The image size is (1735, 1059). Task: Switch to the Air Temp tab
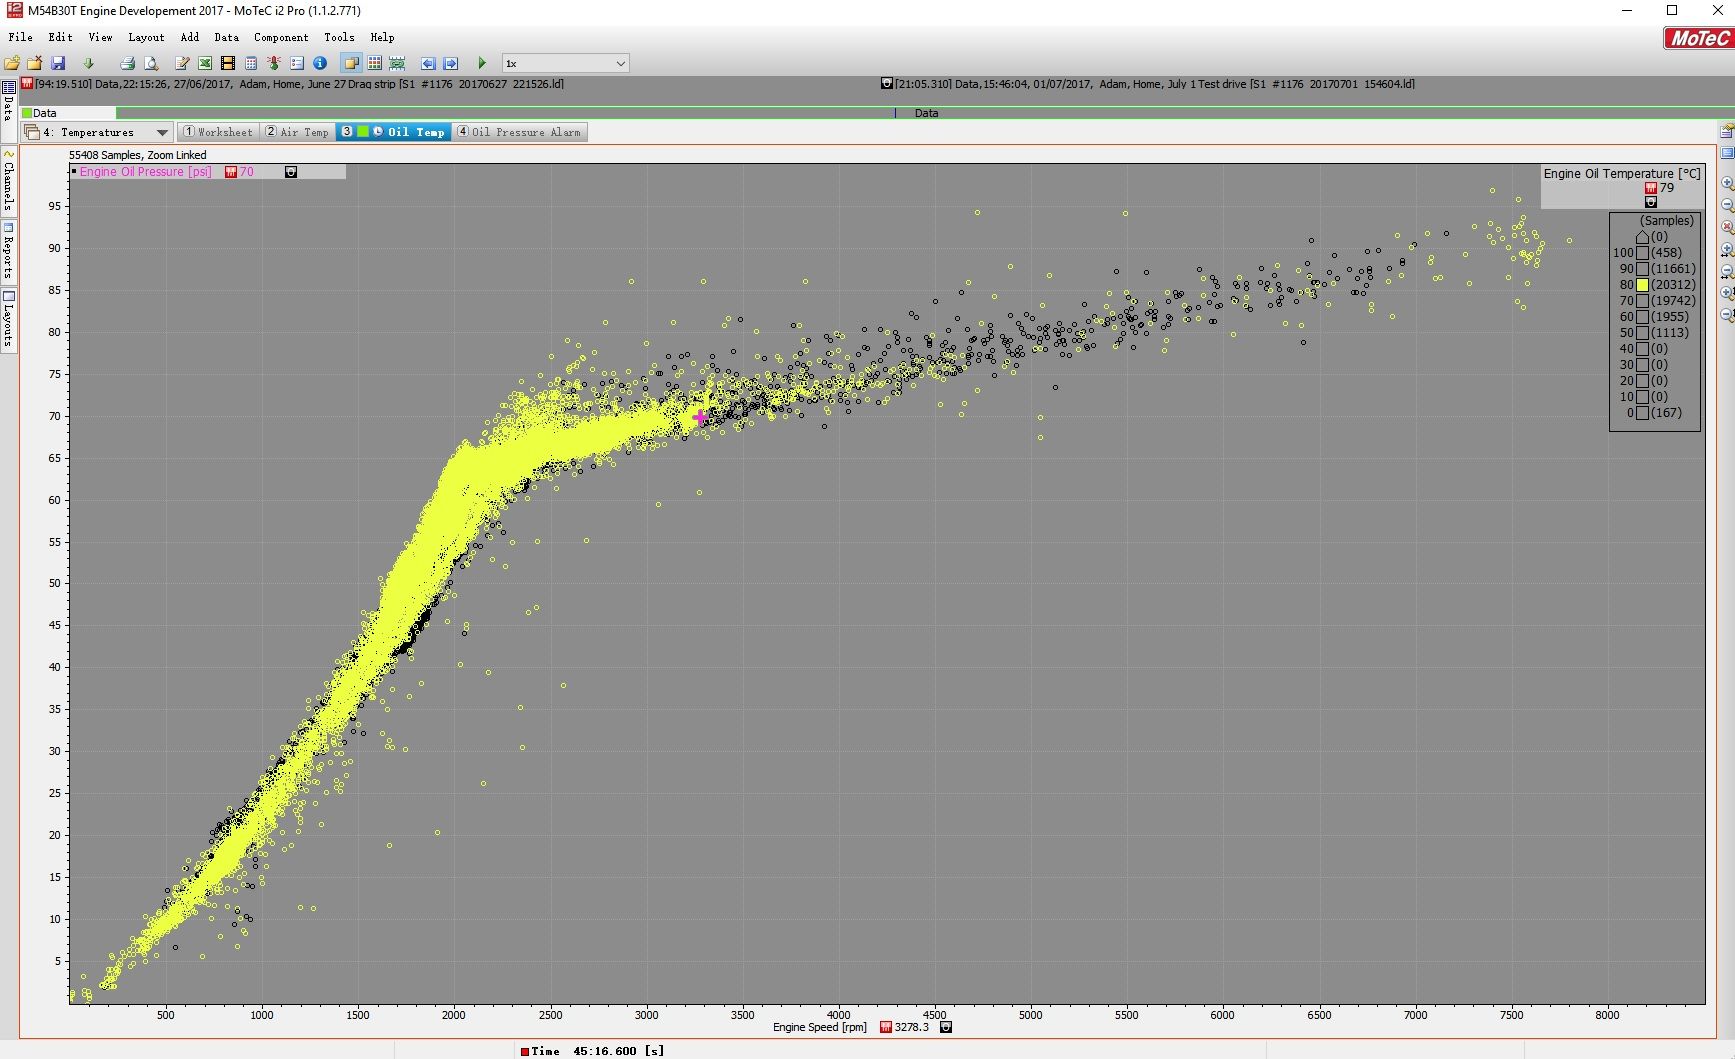click(x=297, y=132)
